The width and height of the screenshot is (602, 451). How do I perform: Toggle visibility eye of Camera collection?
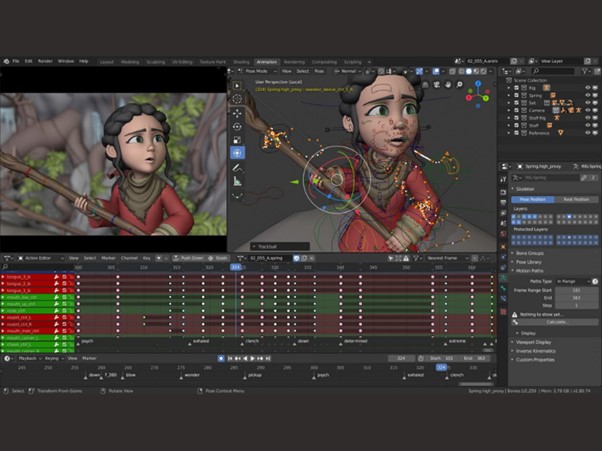click(x=587, y=110)
